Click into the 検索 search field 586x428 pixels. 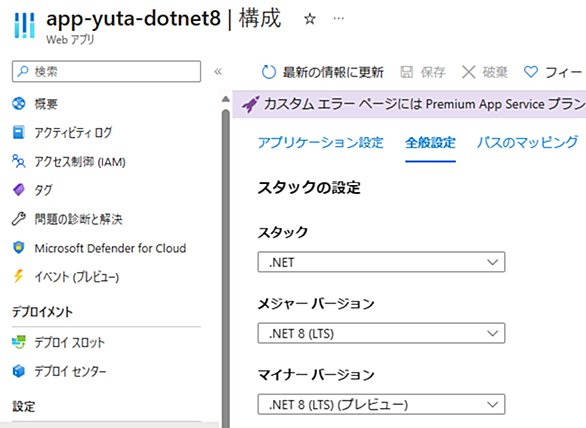click(107, 71)
